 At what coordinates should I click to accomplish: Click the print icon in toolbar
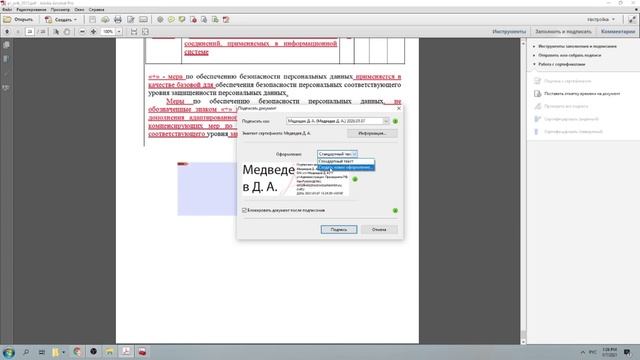(118, 20)
